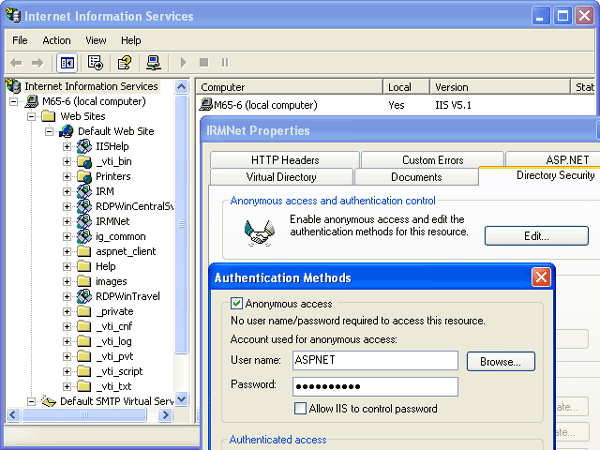Click the Pause item toolbar button
Viewport: 600px width, 450px height.
(x=225, y=62)
